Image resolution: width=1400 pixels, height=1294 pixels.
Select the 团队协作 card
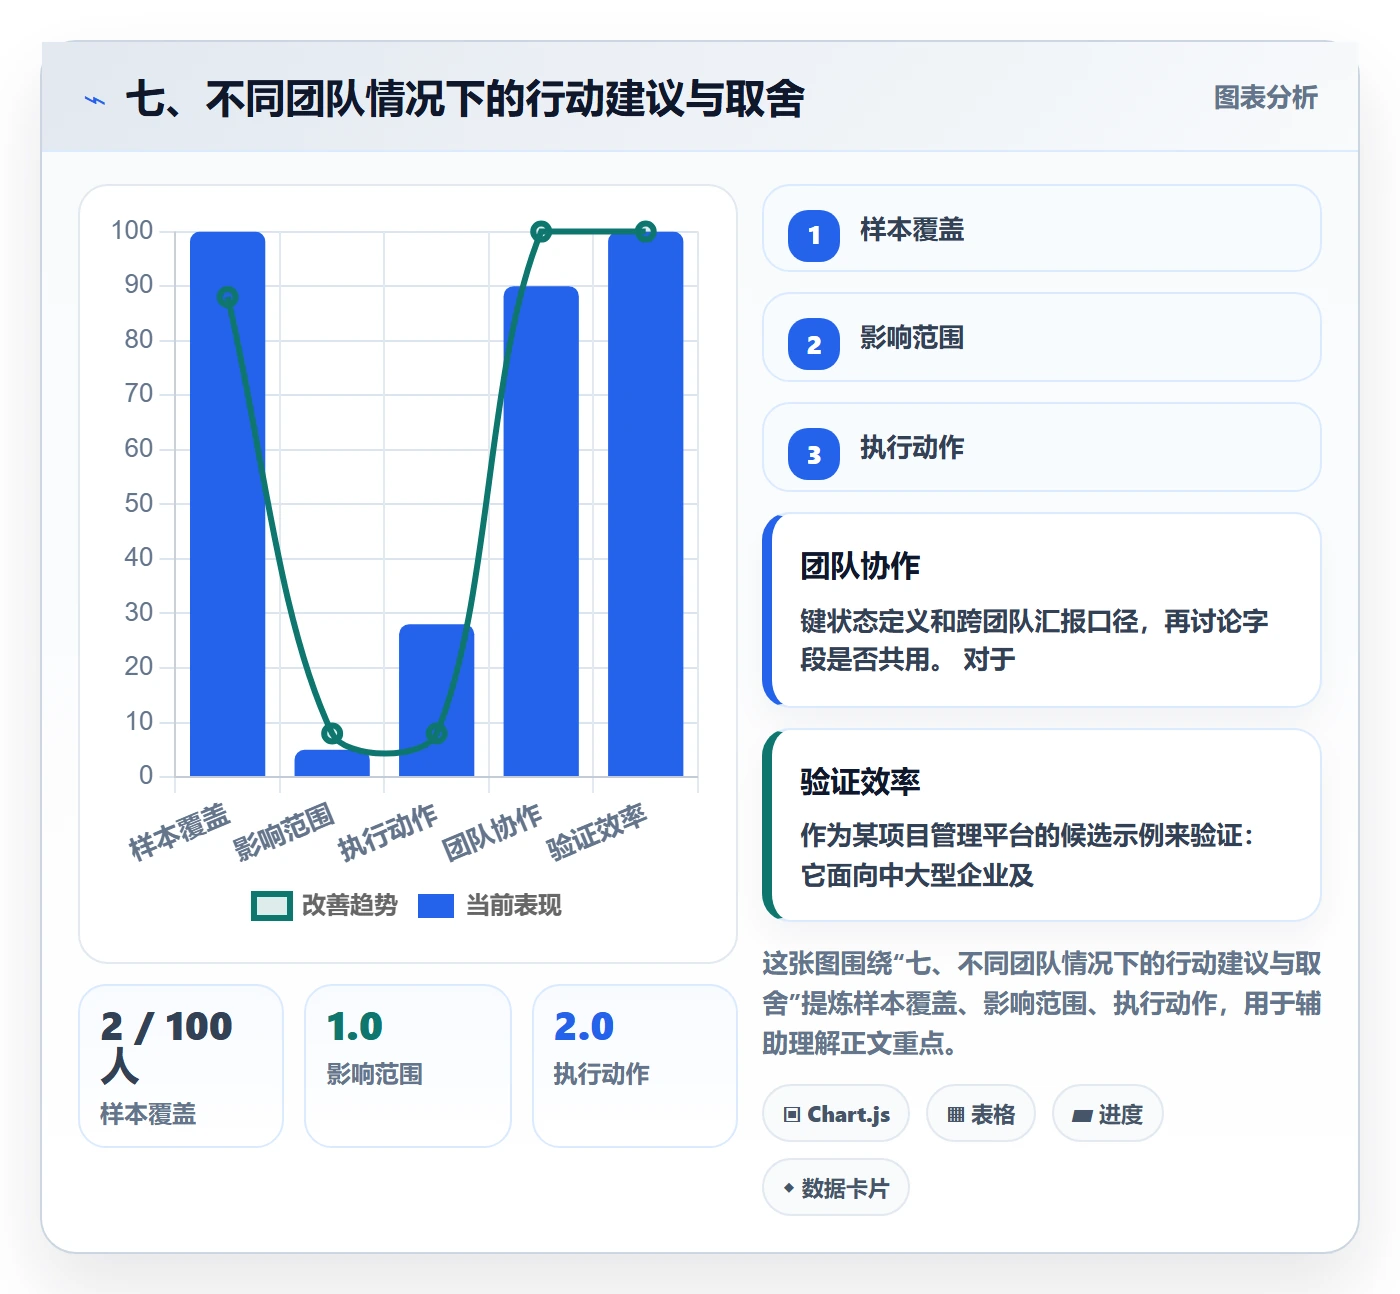(x=1042, y=610)
